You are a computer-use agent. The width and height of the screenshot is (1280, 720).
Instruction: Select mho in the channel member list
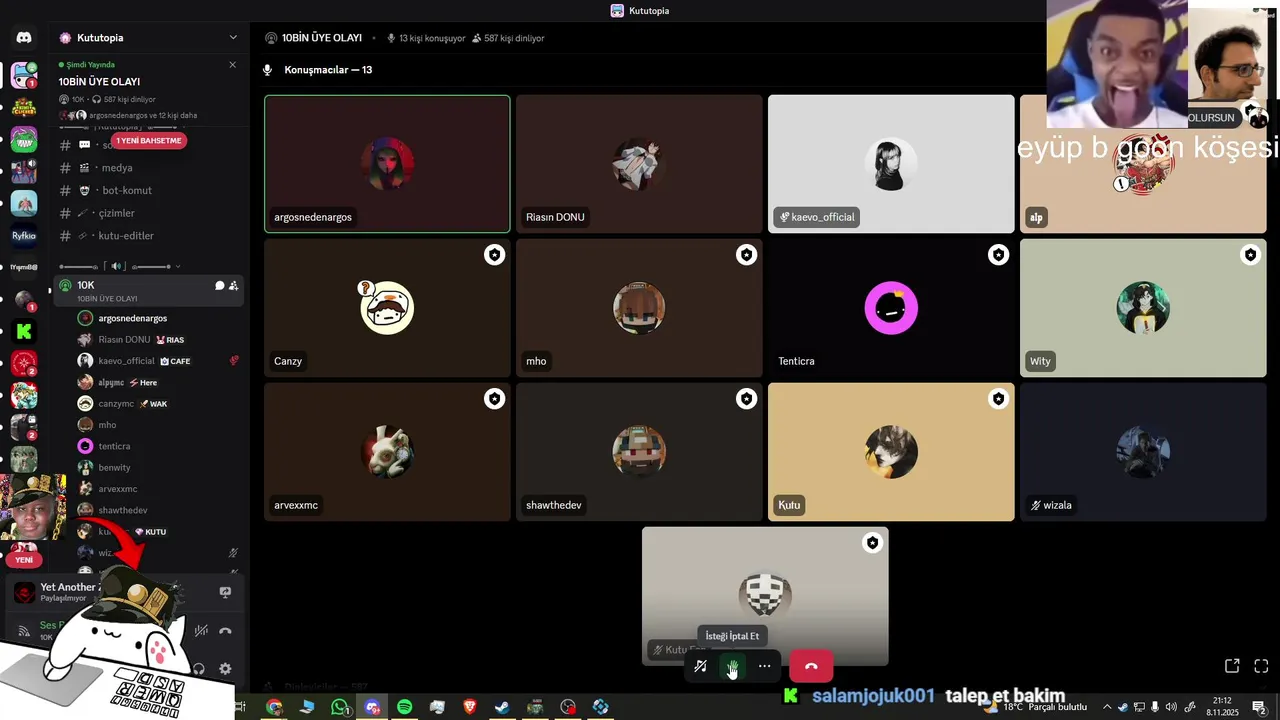tap(158, 425)
